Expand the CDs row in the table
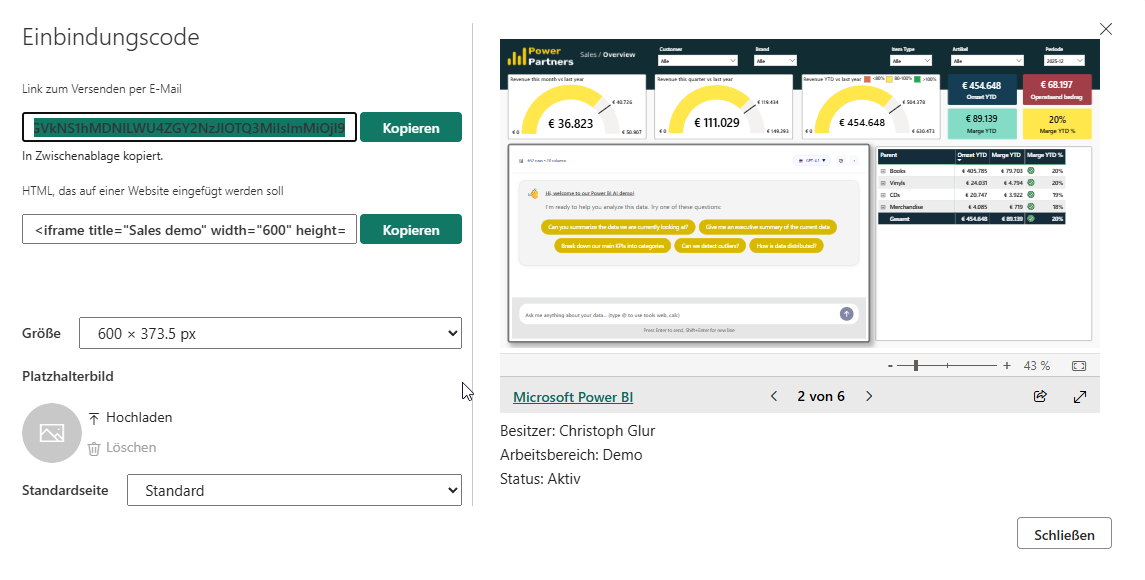Screen dimensions: 1145x580 point(883,195)
